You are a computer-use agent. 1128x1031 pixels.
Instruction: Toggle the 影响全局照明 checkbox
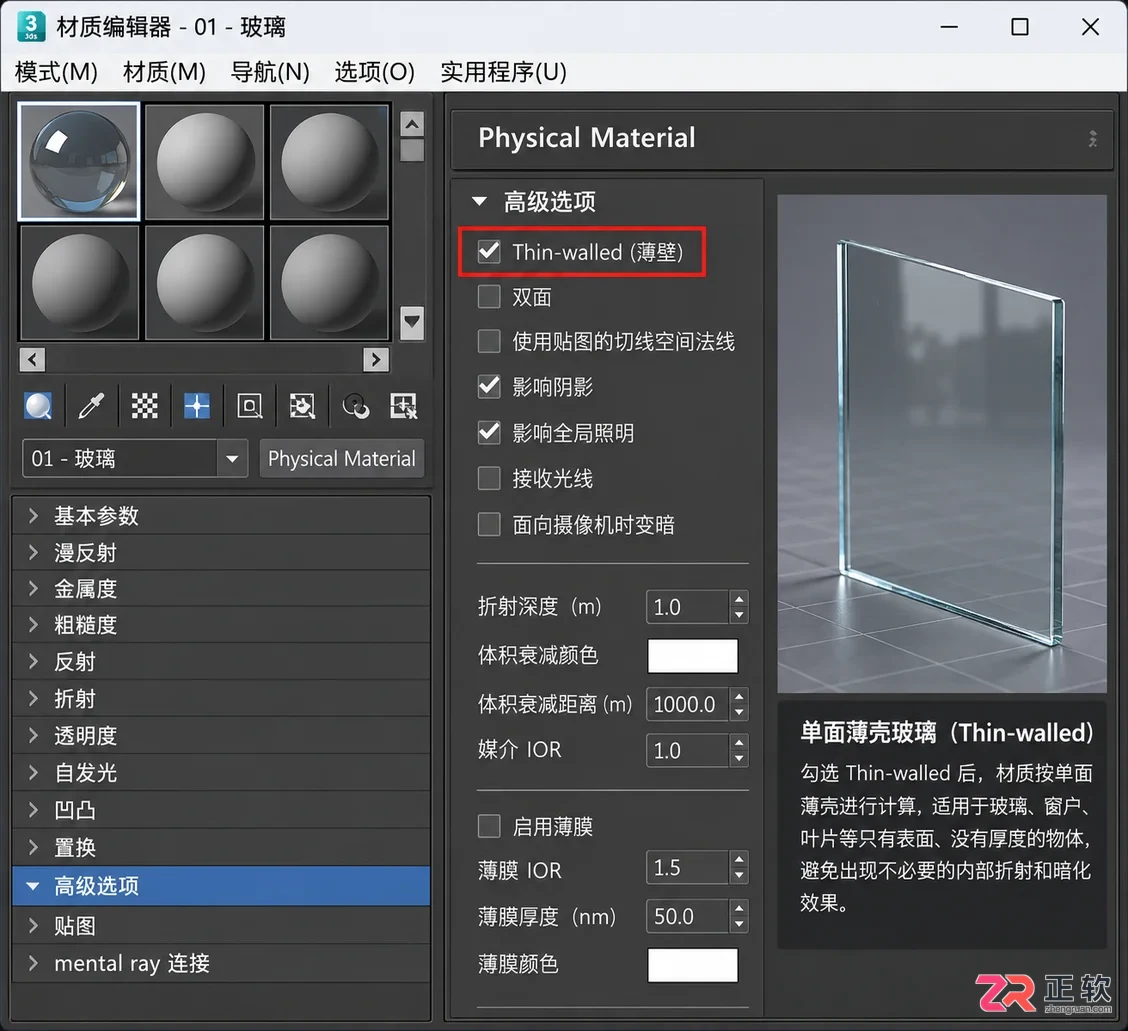[x=489, y=432]
